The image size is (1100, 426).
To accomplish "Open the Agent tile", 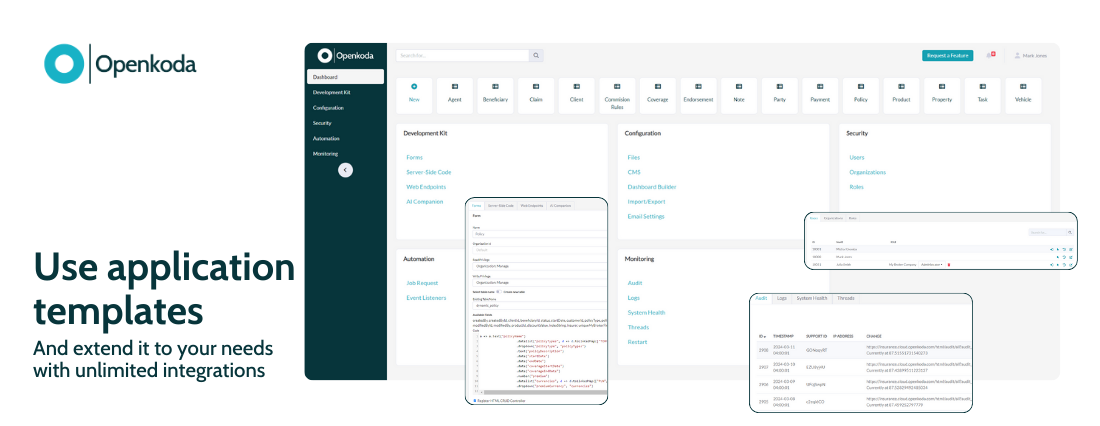I will pos(455,95).
